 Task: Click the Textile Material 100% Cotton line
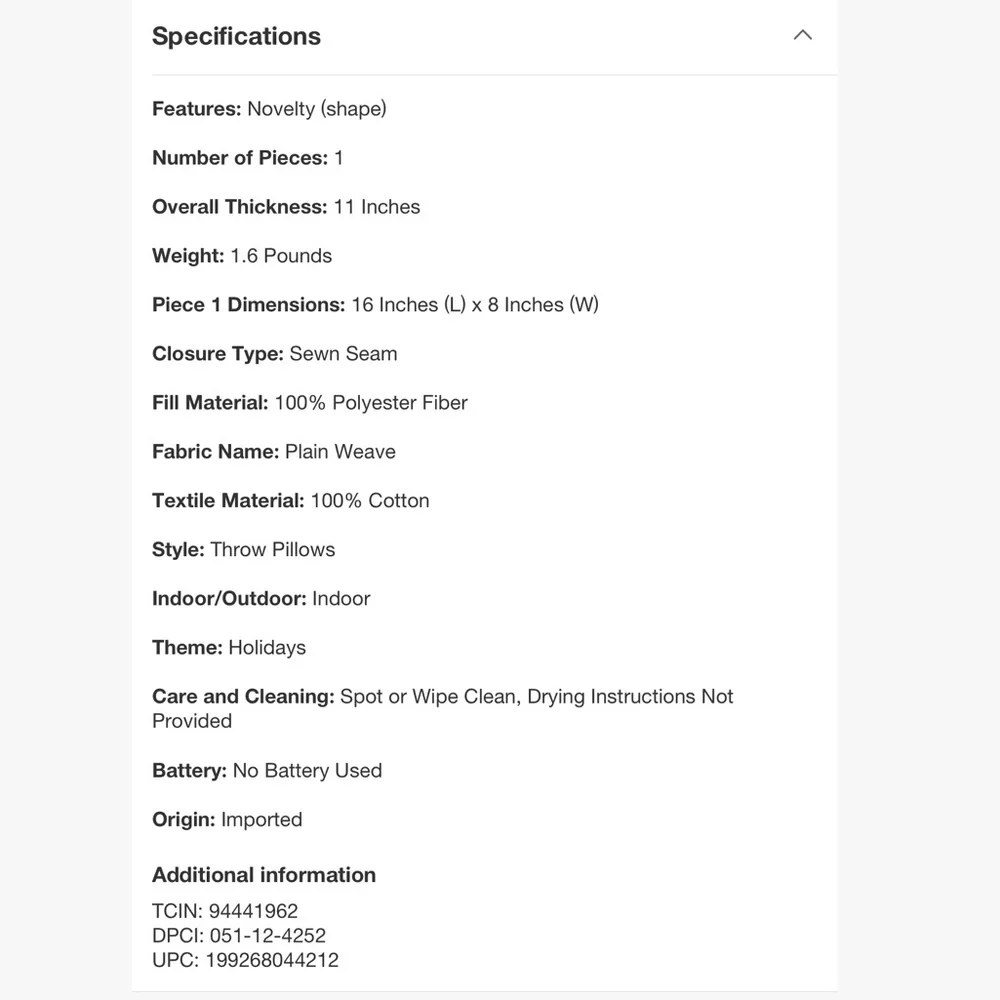coord(290,501)
